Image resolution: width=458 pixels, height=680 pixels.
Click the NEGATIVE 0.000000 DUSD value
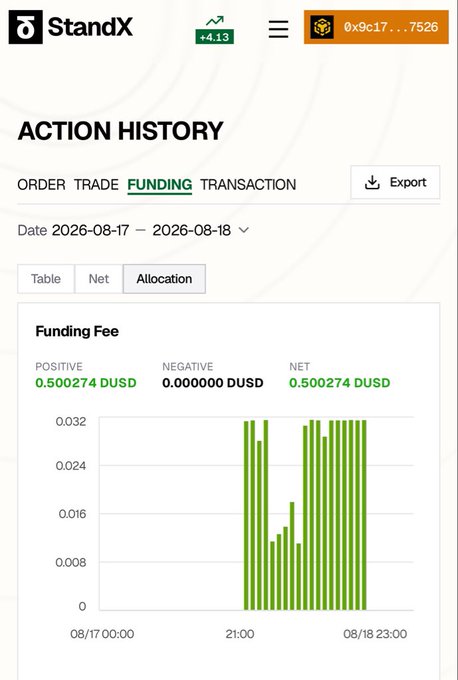(213, 383)
